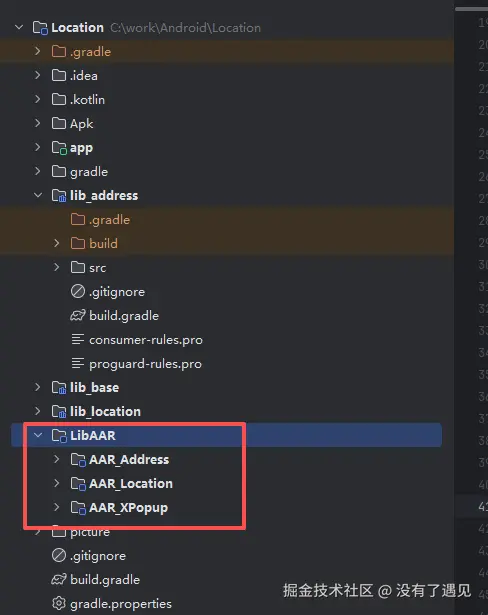Viewport: 488px width, 615px height.
Task: Expand the lib_location module
Action: pyautogui.click(x=38, y=411)
